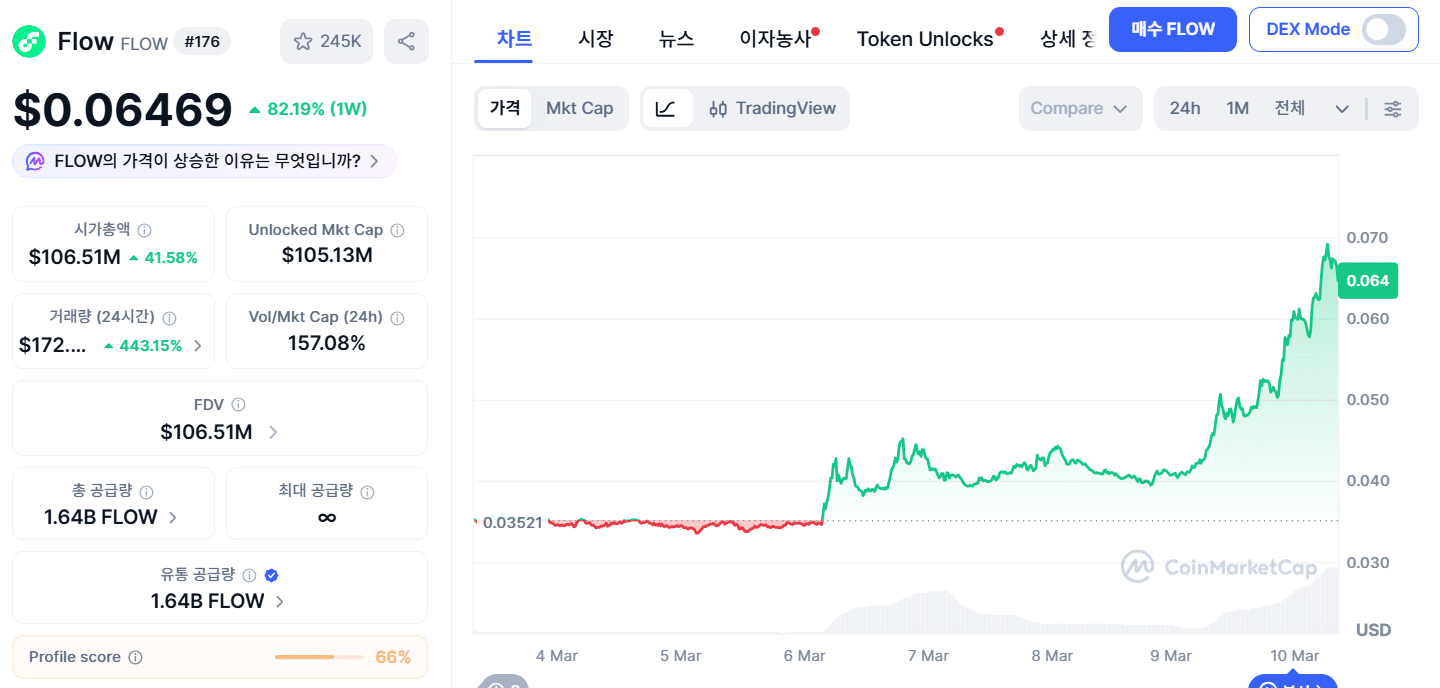Open the Compare dropdown
1440x688 pixels.
[1080, 108]
